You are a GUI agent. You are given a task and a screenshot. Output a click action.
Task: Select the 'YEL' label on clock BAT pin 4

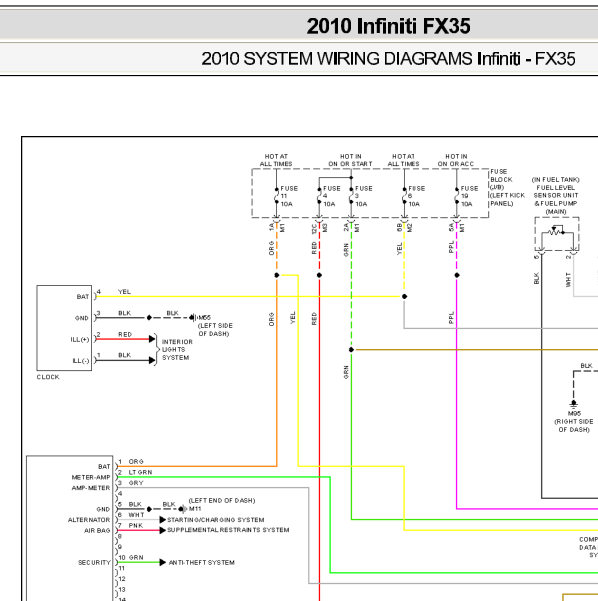124,292
